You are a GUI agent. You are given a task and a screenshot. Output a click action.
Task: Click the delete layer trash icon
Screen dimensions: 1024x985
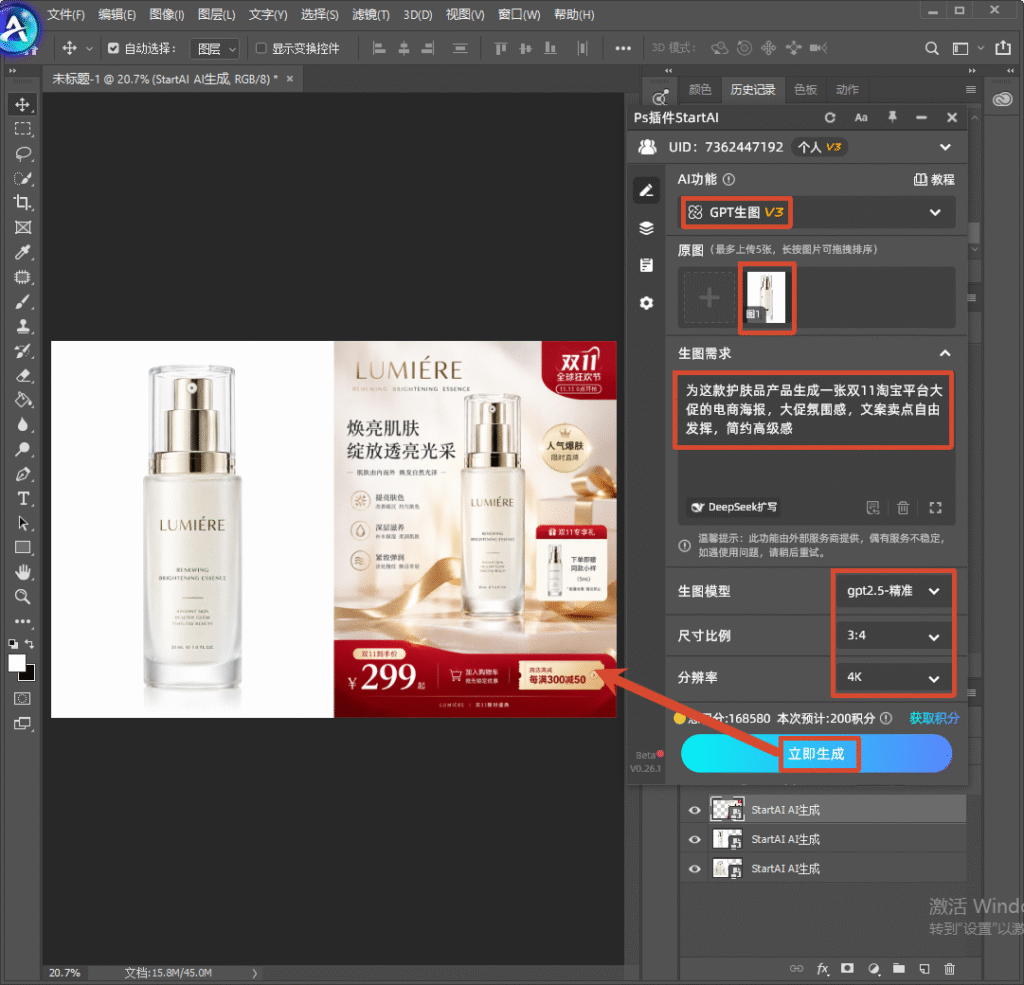coord(950,969)
